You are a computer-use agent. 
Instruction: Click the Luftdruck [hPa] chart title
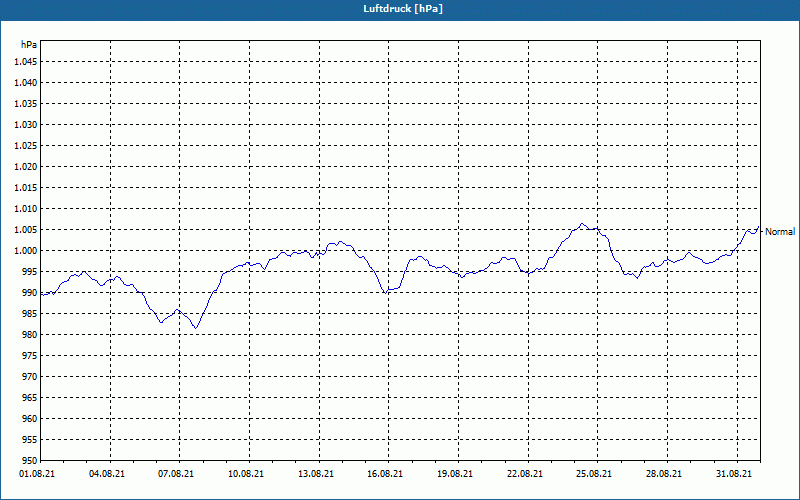[403, 9]
